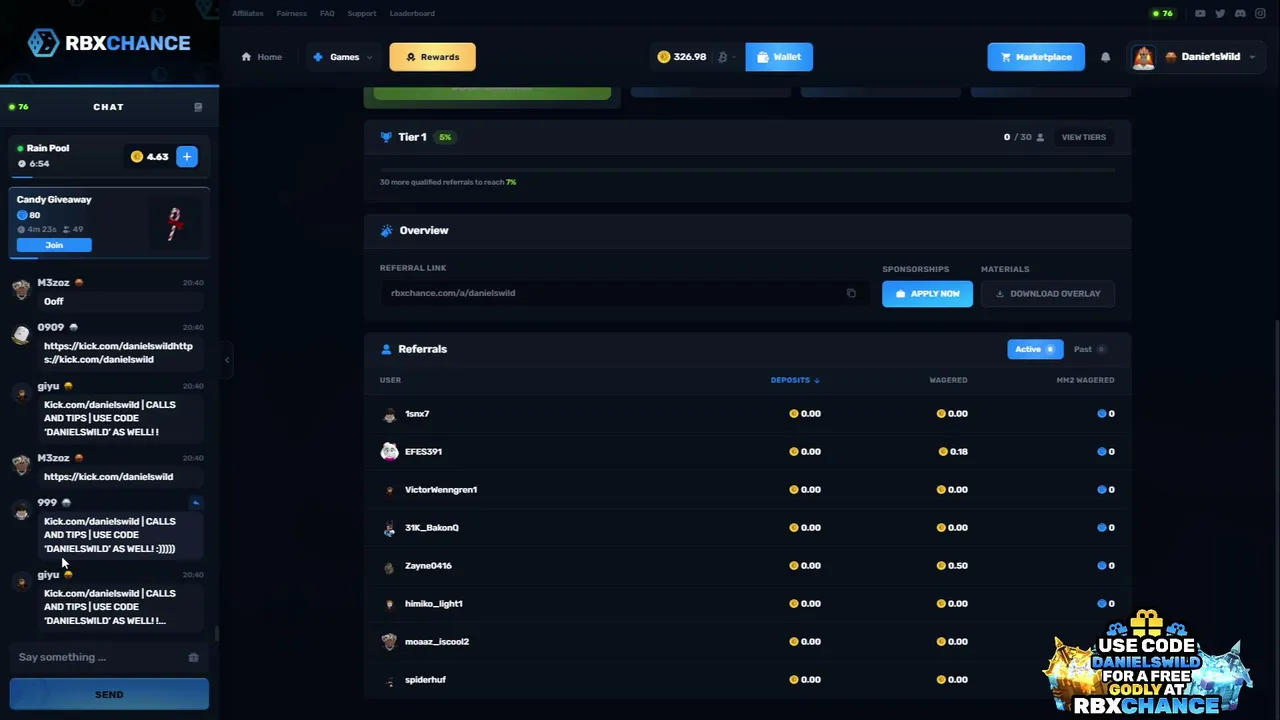Copy the referral link
The height and width of the screenshot is (720, 1280).
(851, 293)
